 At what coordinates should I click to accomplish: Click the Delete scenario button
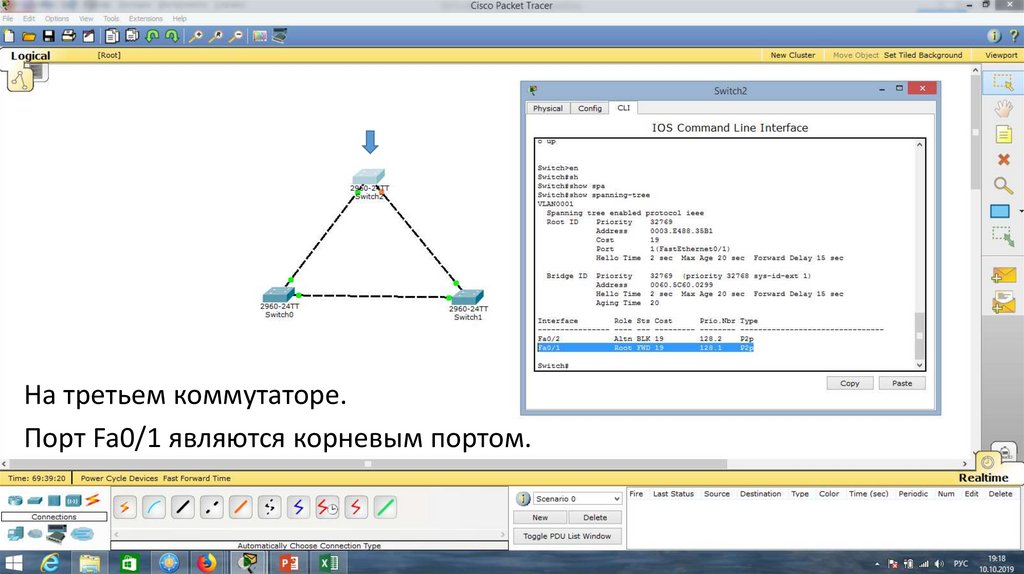(x=594, y=517)
